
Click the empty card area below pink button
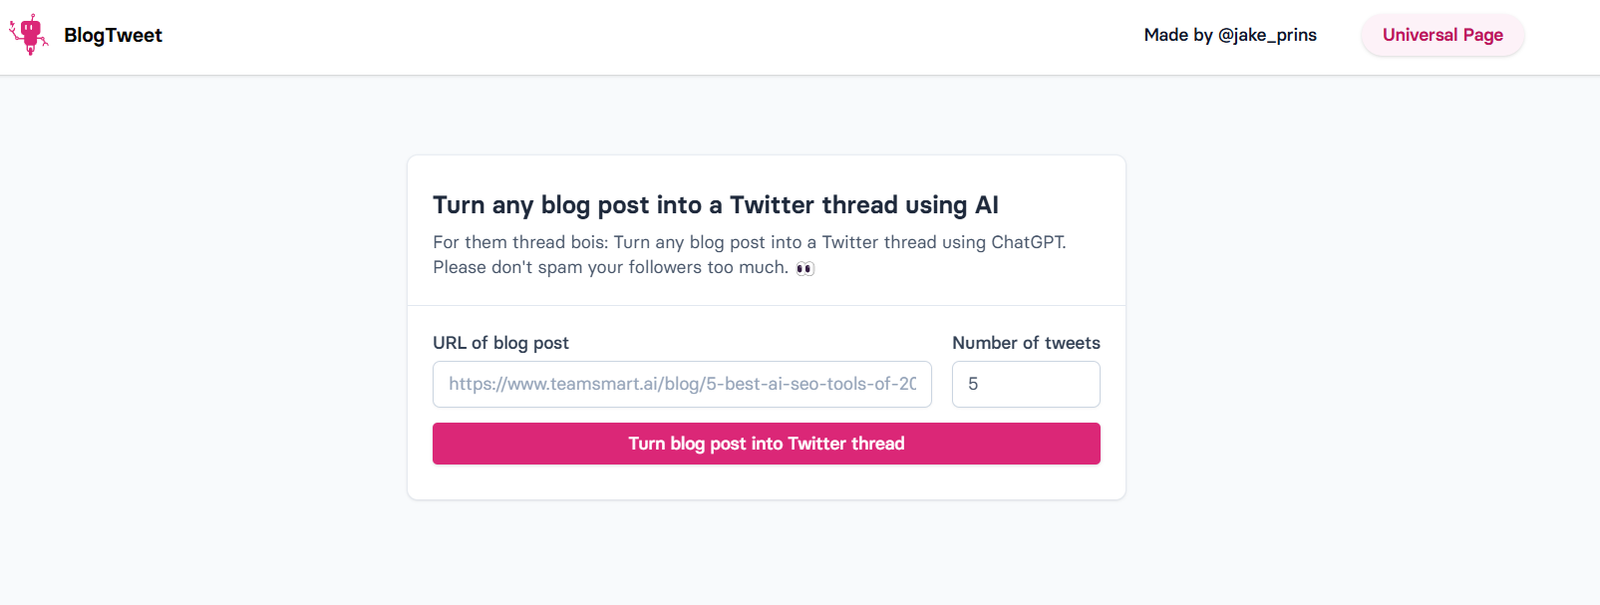(x=766, y=482)
